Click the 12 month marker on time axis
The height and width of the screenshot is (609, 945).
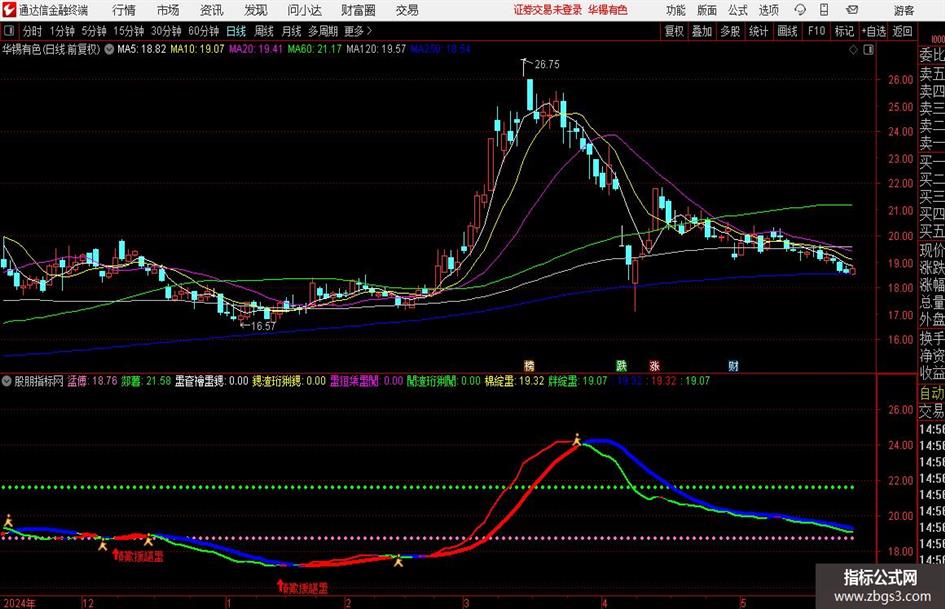pos(87,603)
